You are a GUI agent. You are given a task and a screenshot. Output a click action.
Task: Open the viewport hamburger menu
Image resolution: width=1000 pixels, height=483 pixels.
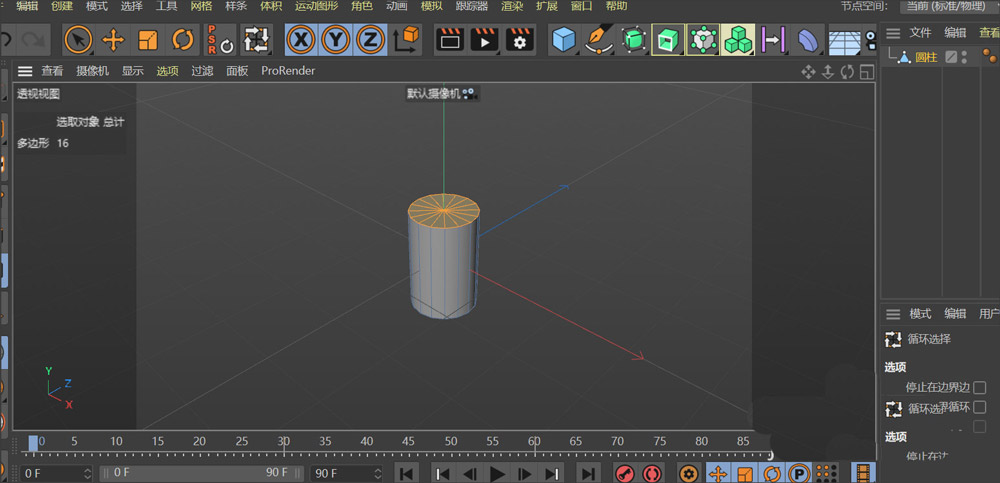coord(24,71)
